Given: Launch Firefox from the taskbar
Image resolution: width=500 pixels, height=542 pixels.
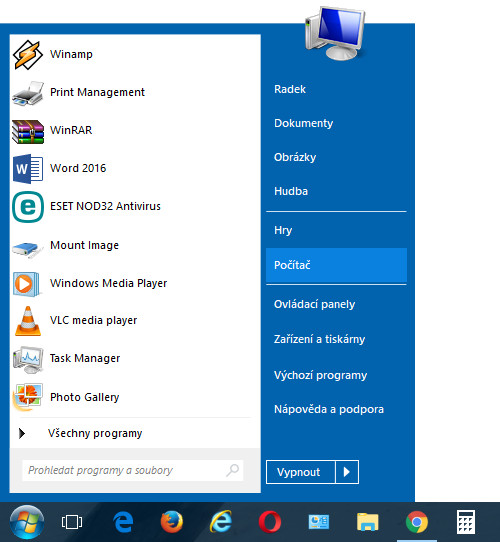Looking at the screenshot, I should pos(172,522).
